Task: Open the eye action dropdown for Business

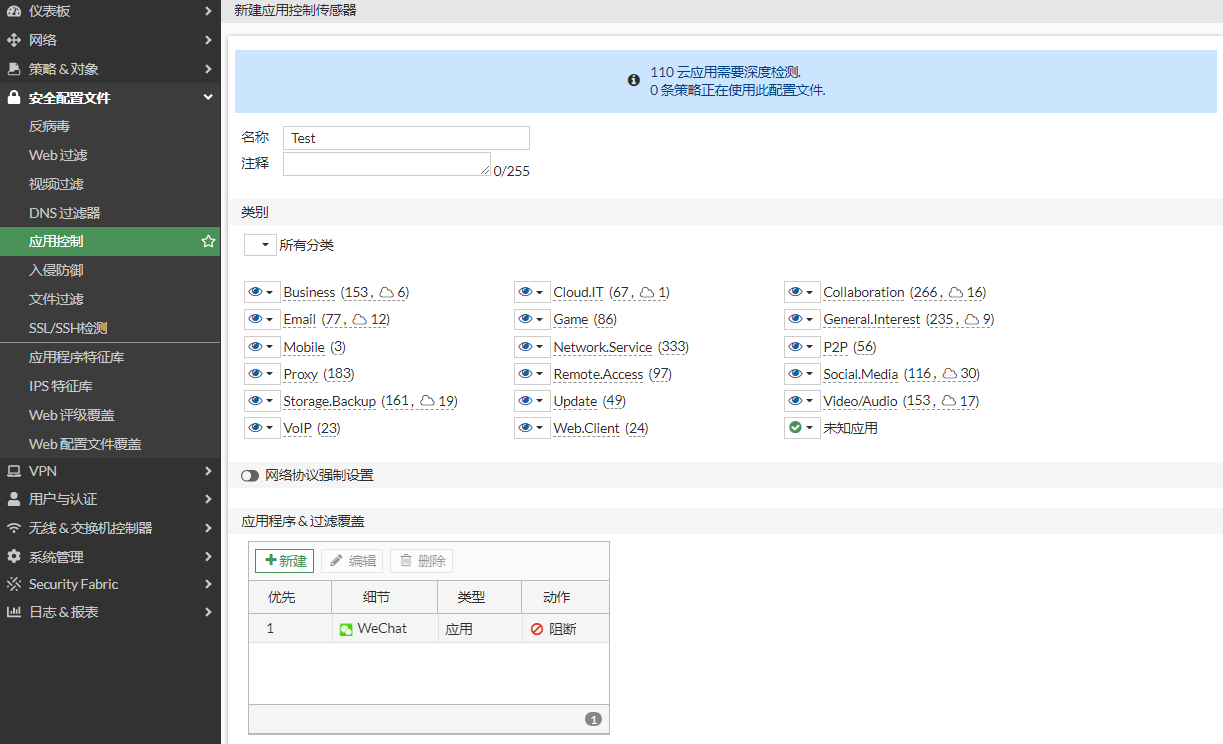Action: (261, 292)
